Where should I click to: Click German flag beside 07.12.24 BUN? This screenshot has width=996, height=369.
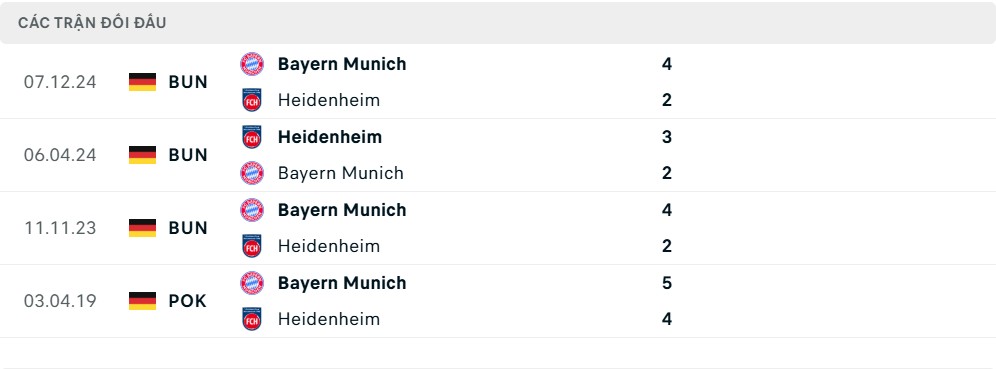pos(142,82)
